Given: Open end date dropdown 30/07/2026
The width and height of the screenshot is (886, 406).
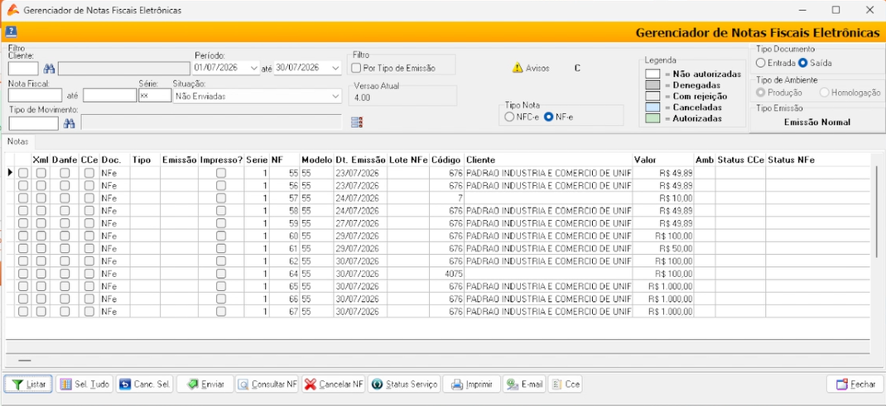Looking at the screenshot, I should [x=336, y=68].
